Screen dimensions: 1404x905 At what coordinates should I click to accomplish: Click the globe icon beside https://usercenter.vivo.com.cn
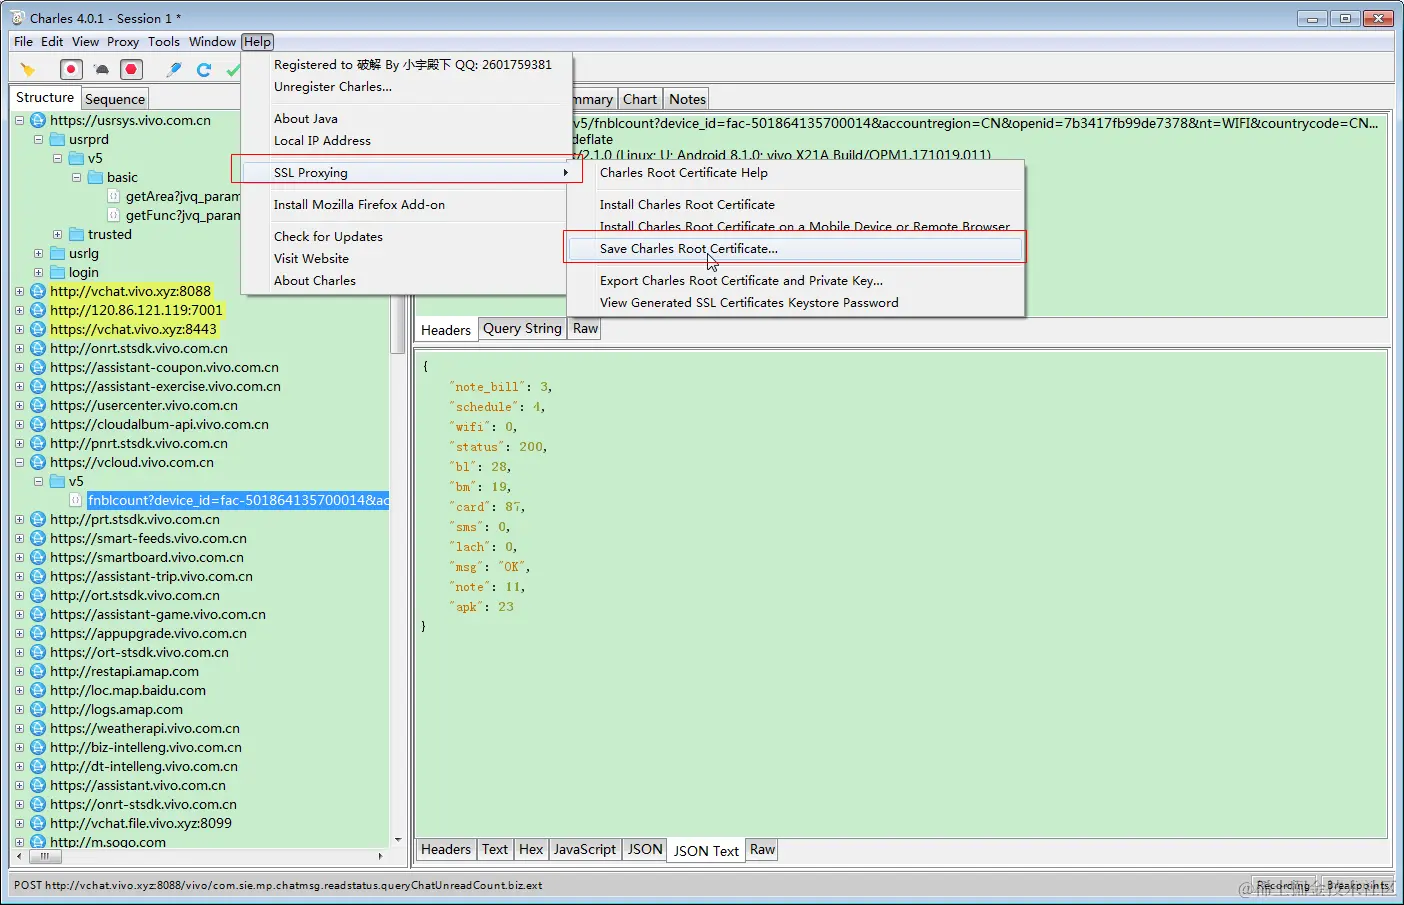(x=38, y=405)
